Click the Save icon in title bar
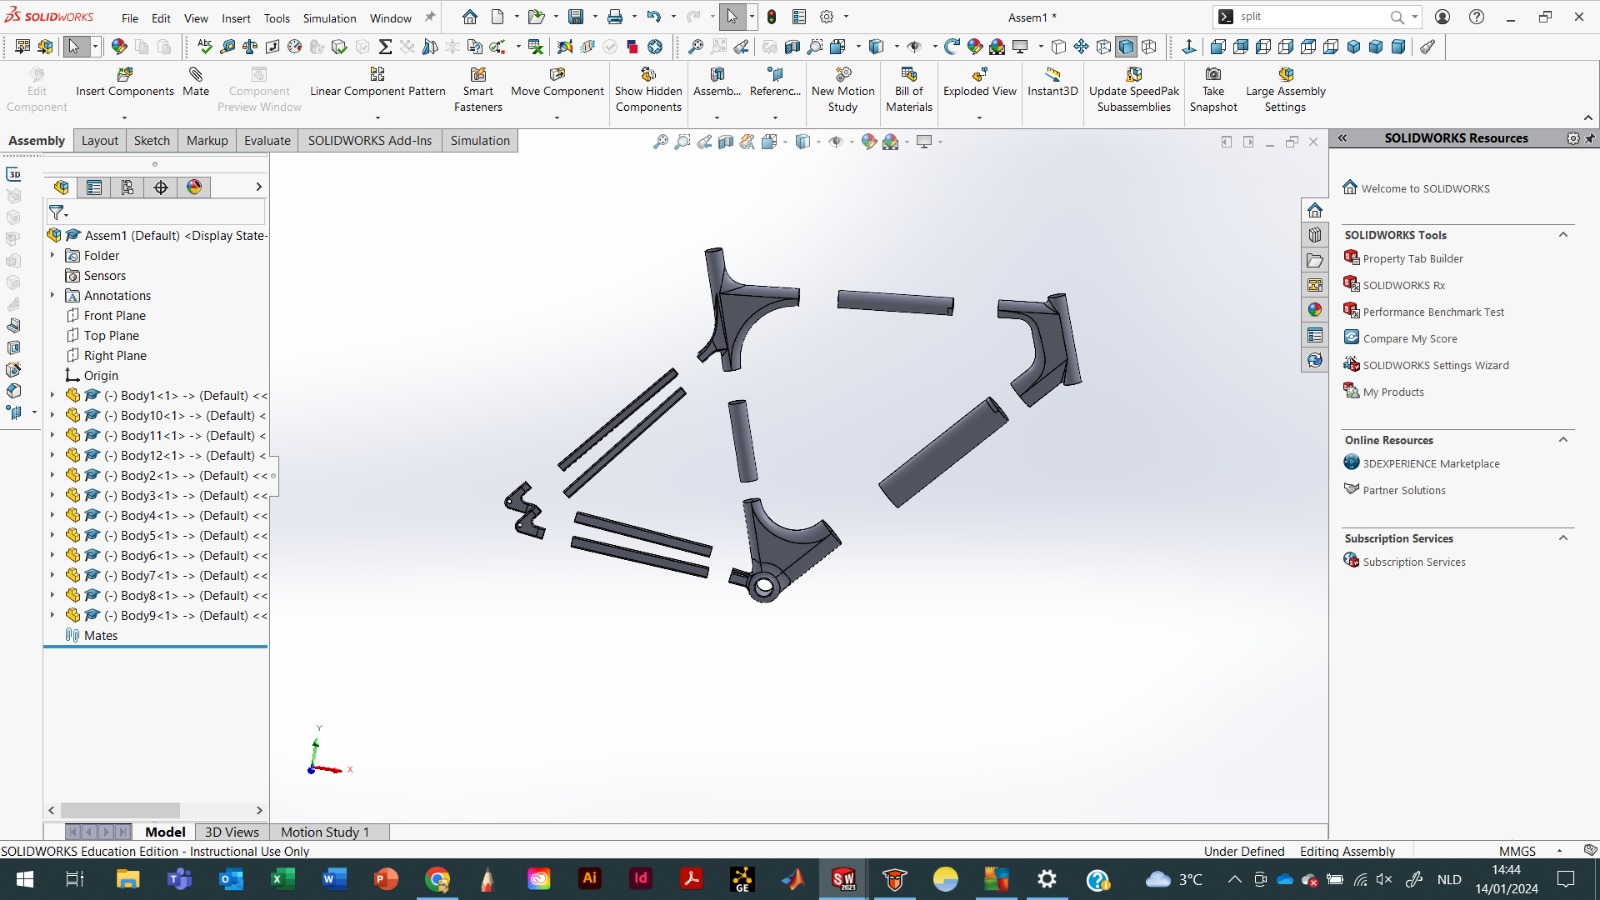 click(x=575, y=17)
